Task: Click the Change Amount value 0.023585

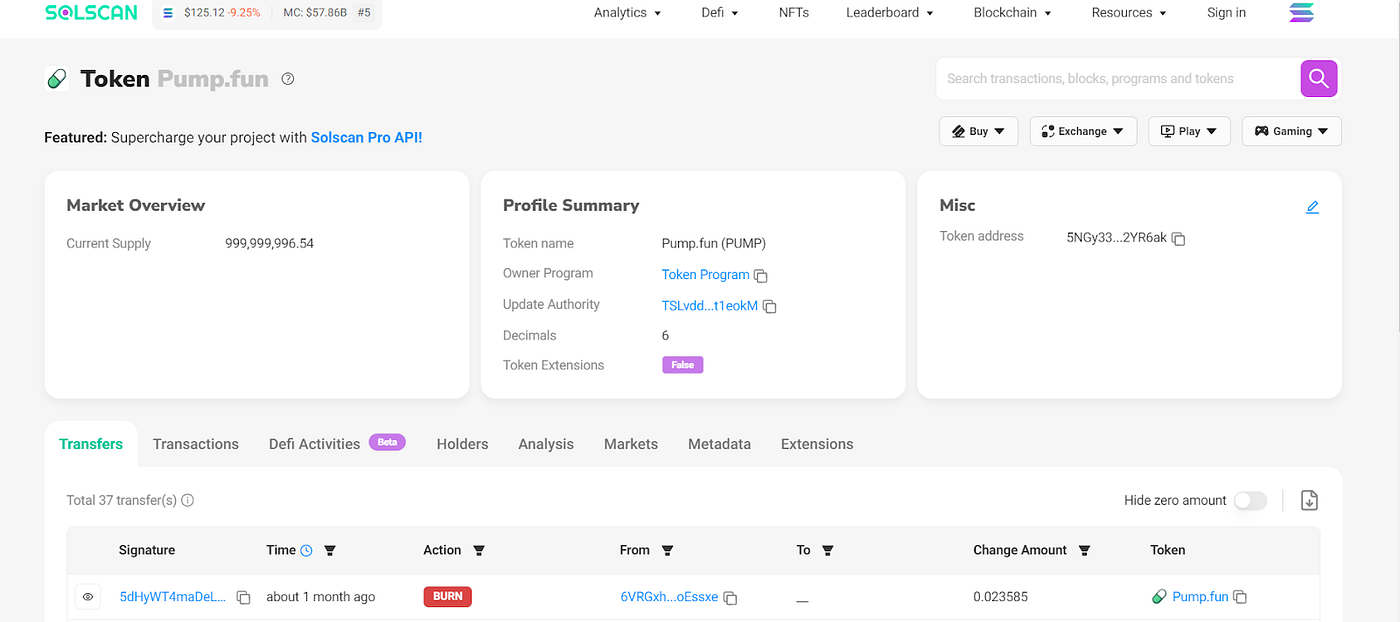Action: [x=1001, y=597]
